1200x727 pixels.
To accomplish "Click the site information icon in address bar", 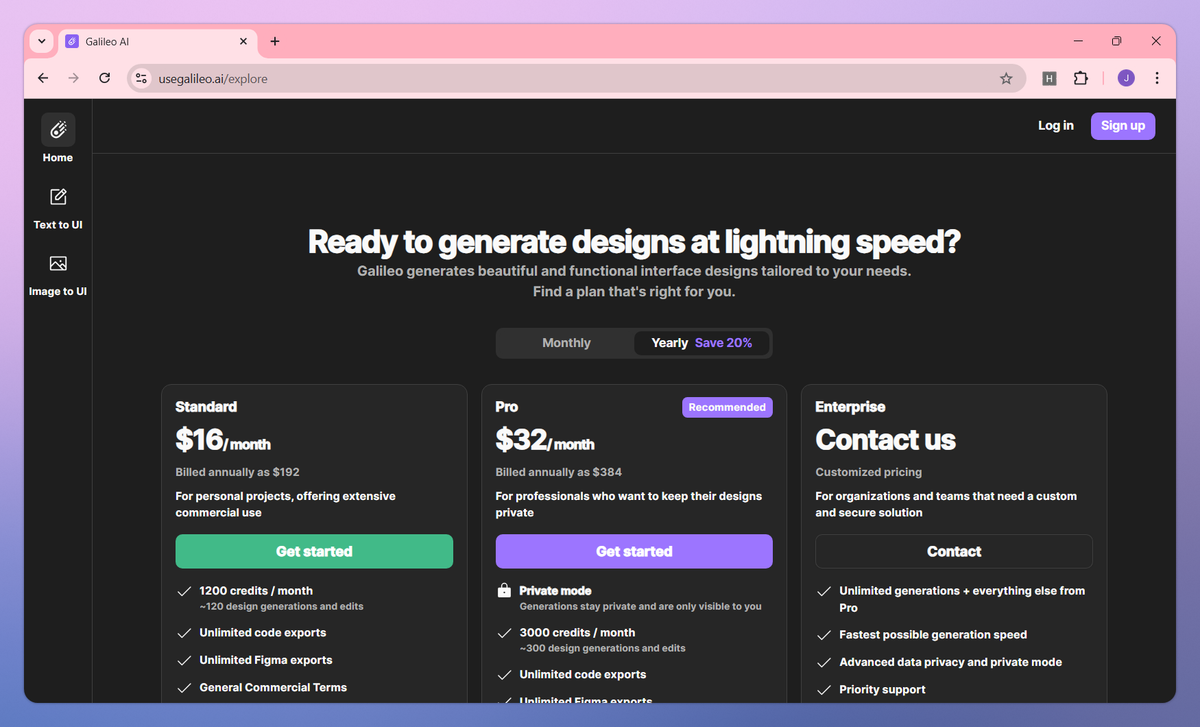I will 142,78.
